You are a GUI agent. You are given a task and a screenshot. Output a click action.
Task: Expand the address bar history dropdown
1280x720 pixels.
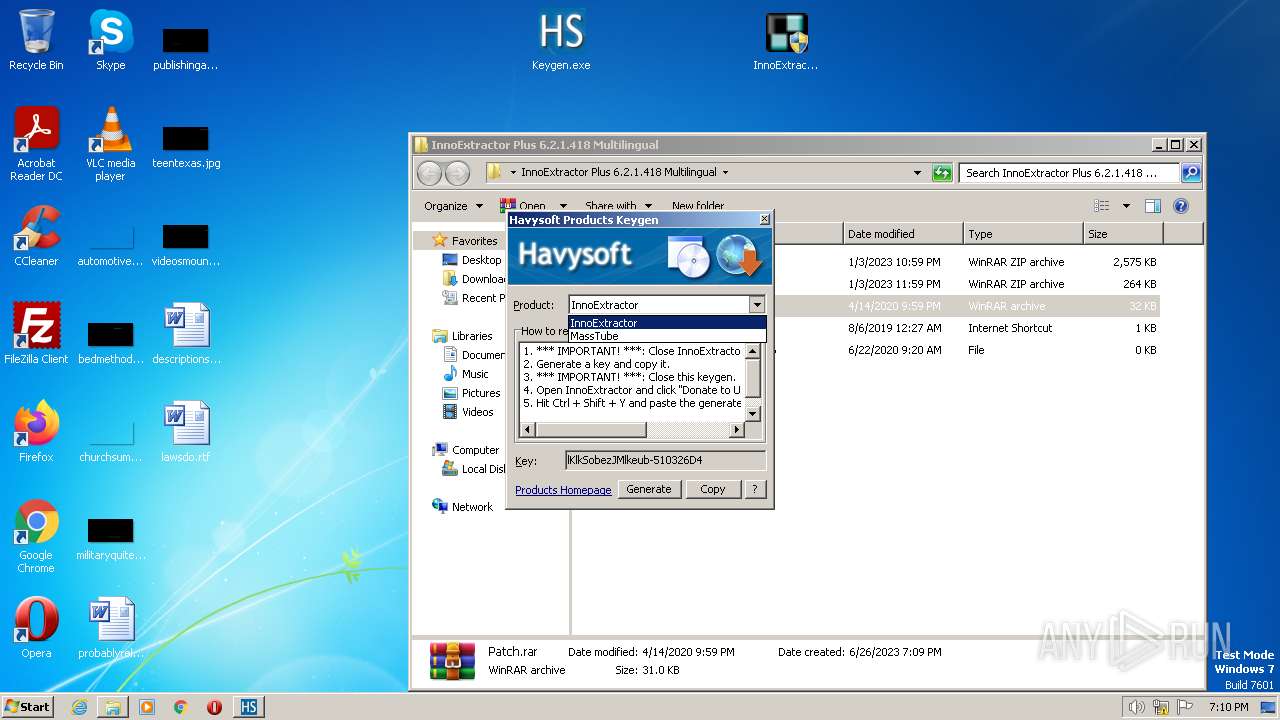(917, 173)
